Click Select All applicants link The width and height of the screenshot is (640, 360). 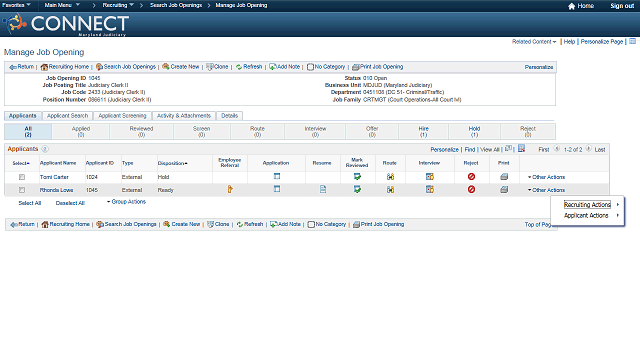coord(29,203)
